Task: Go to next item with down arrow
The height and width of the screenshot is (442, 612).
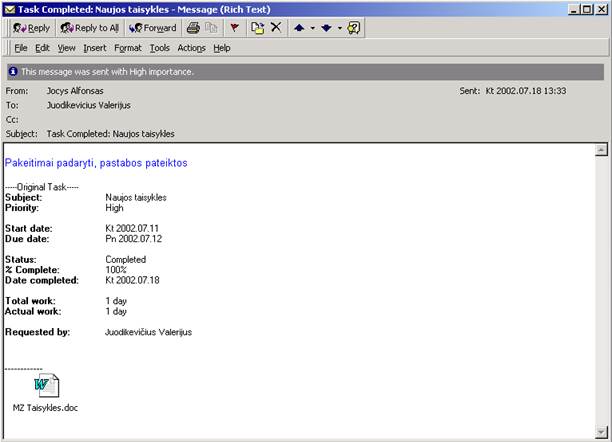Action: click(x=326, y=28)
